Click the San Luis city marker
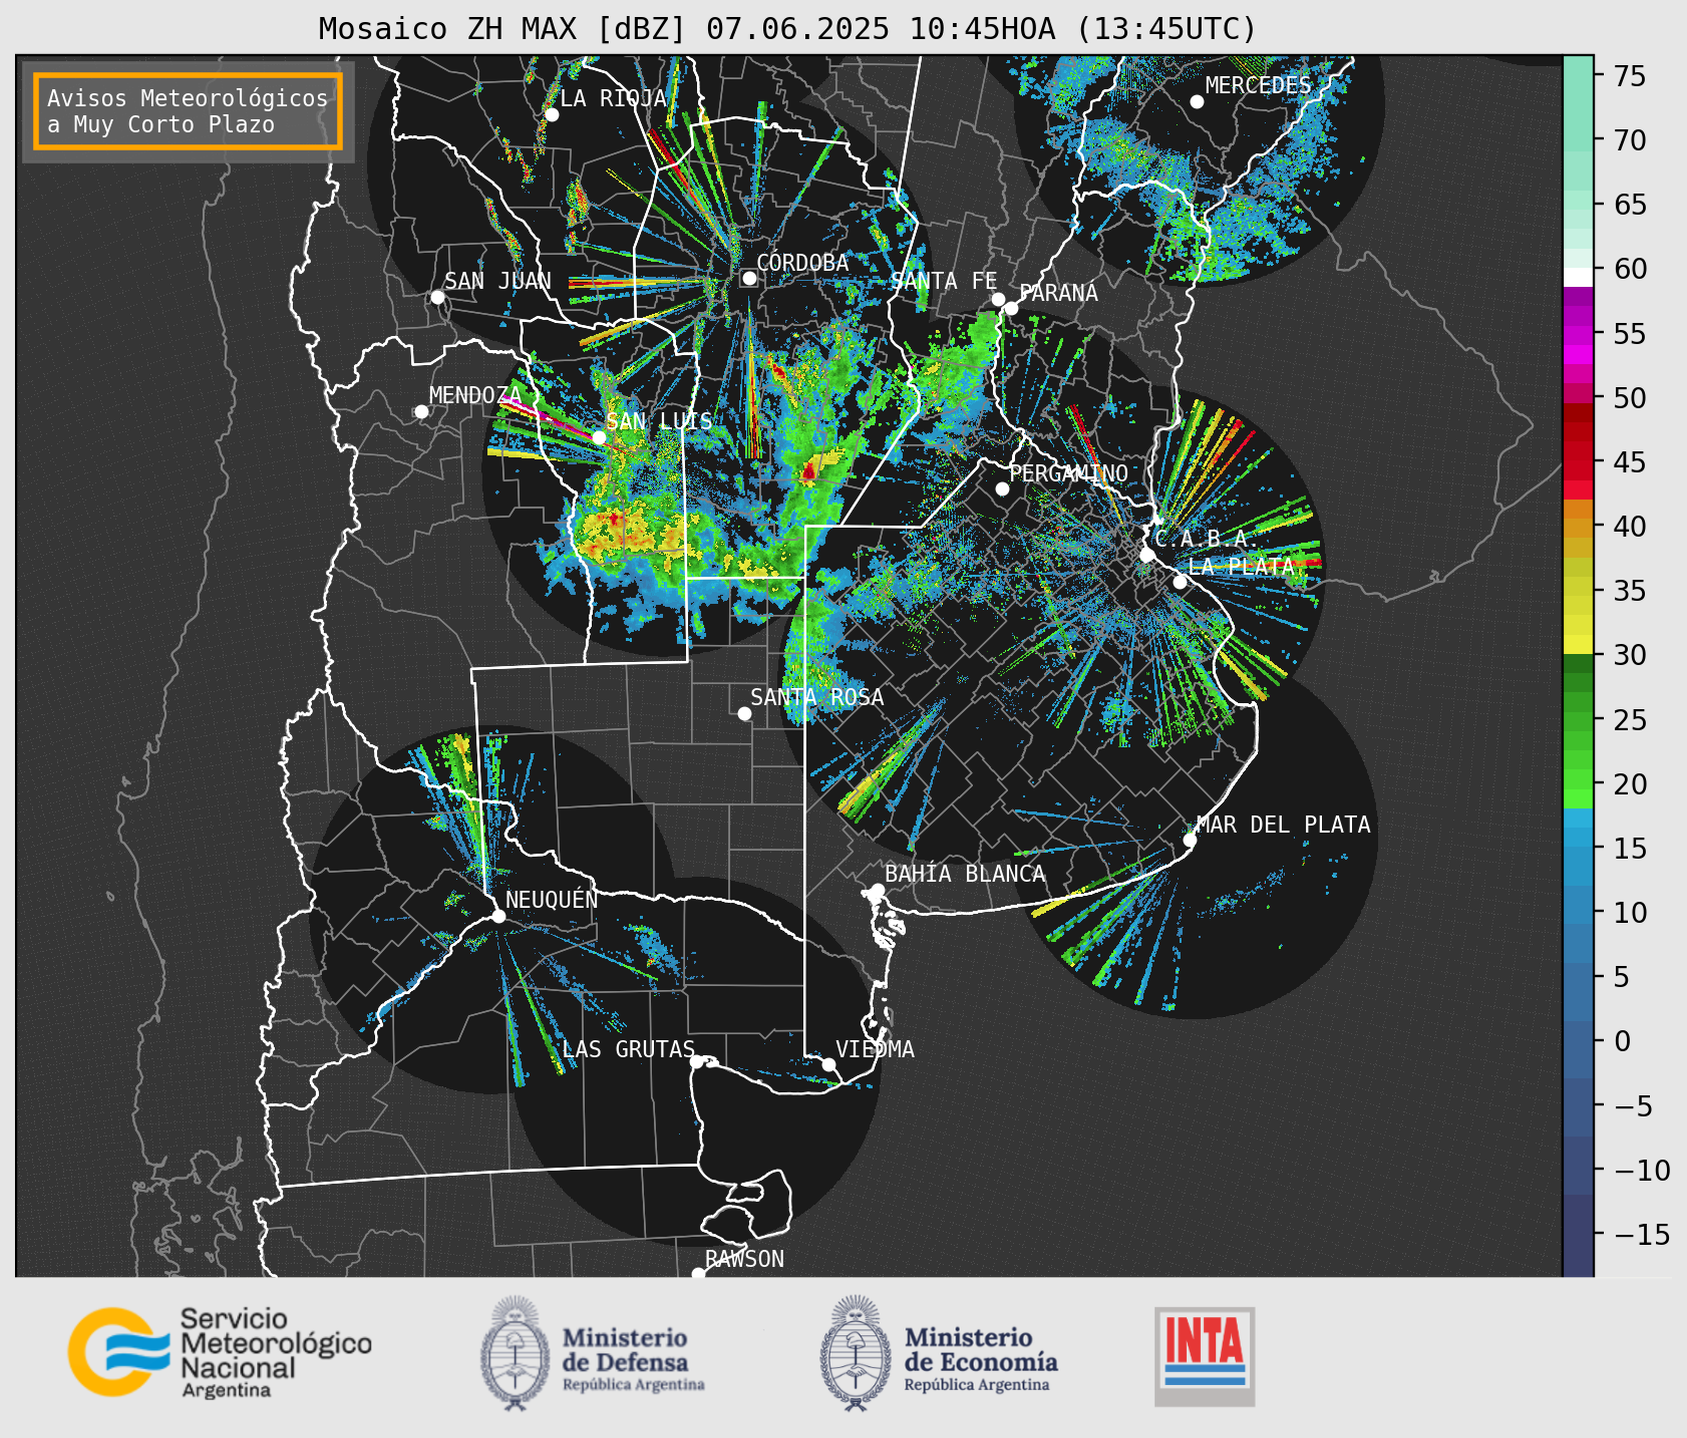The width and height of the screenshot is (1687, 1438). (599, 437)
